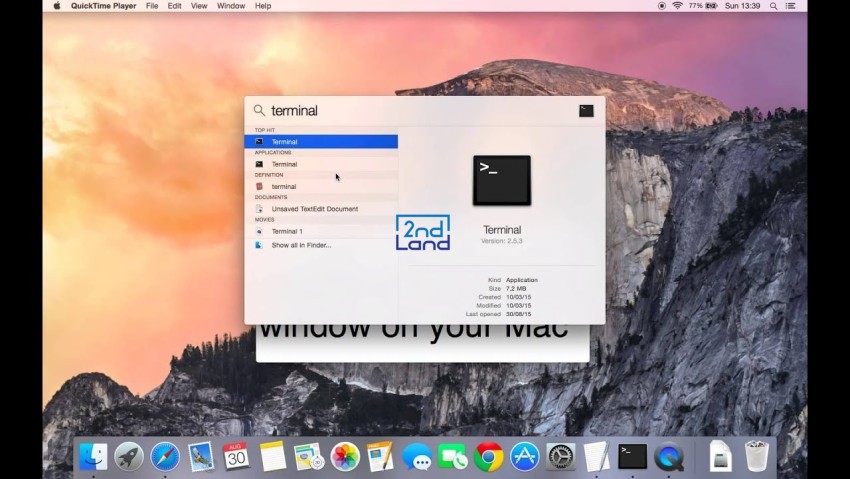The height and width of the screenshot is (479, 850).
Task: Click "Show all in Finder..."
Action: tap(321, 245)
